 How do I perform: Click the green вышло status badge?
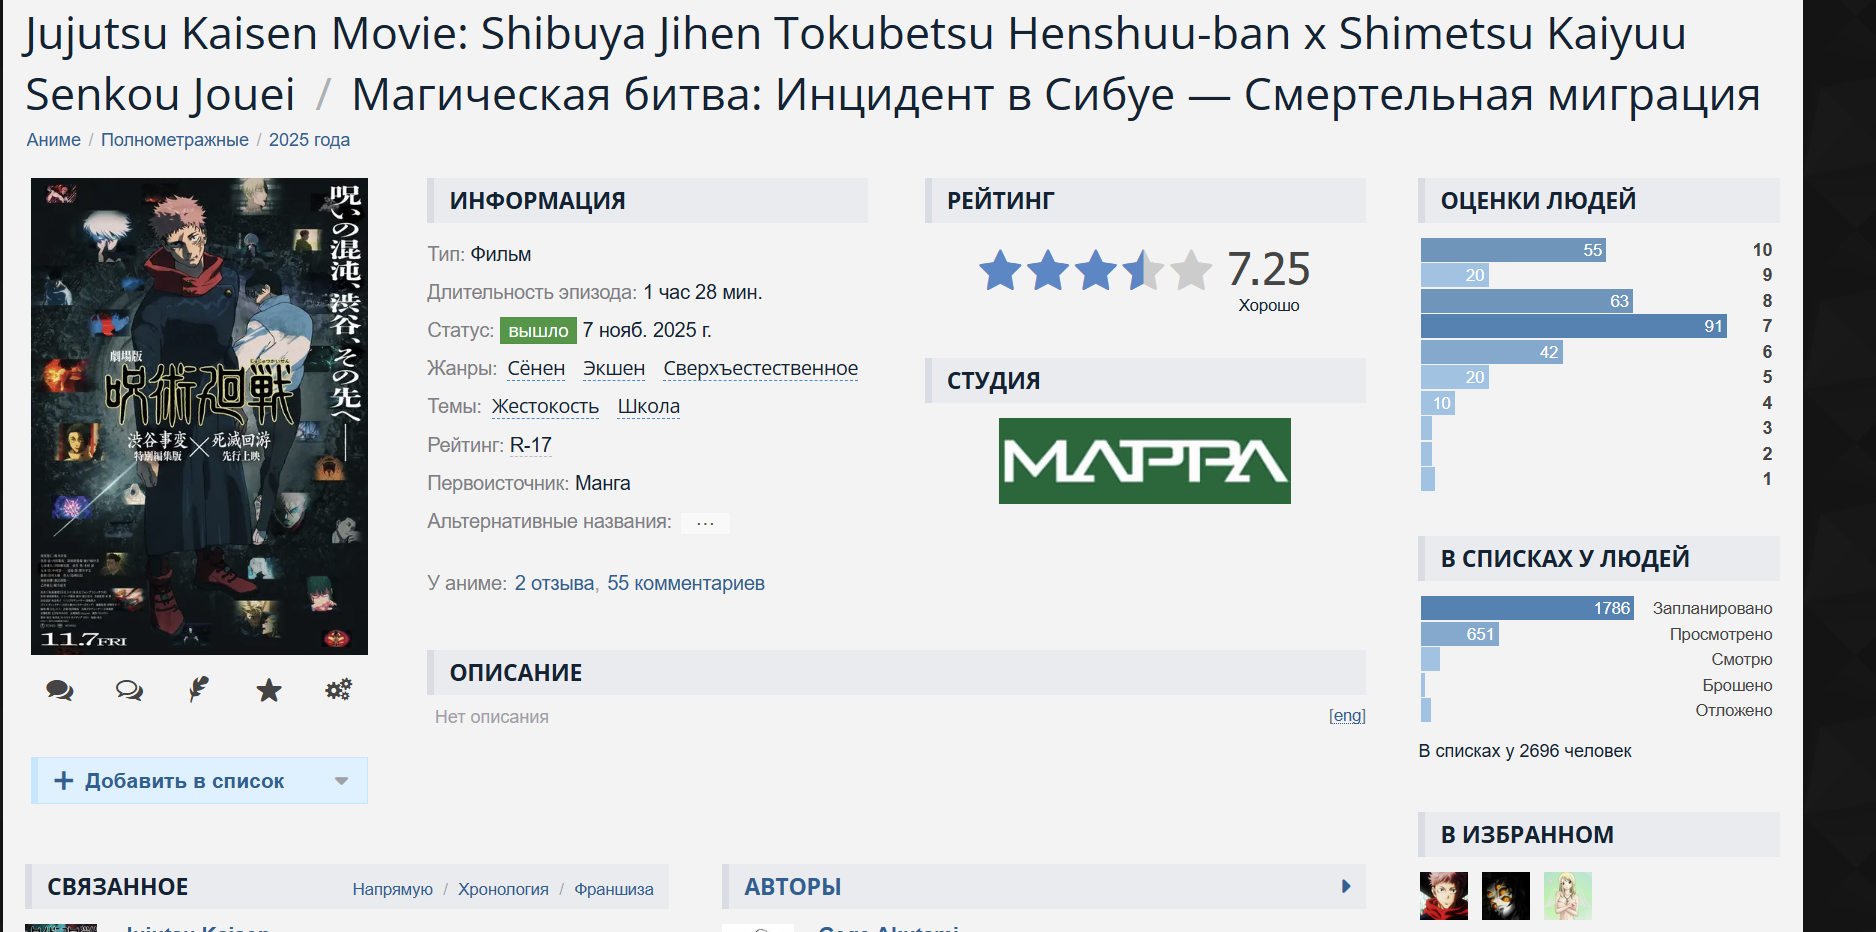click(538, 331)
